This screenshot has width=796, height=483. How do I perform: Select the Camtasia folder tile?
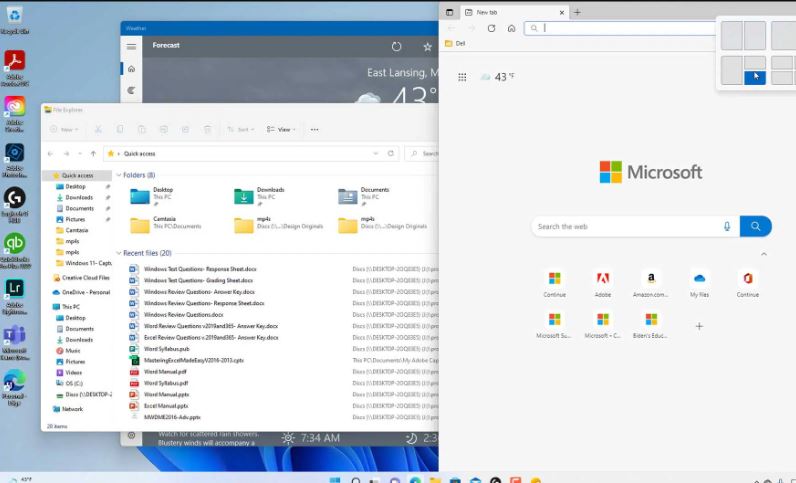(168, 224)
